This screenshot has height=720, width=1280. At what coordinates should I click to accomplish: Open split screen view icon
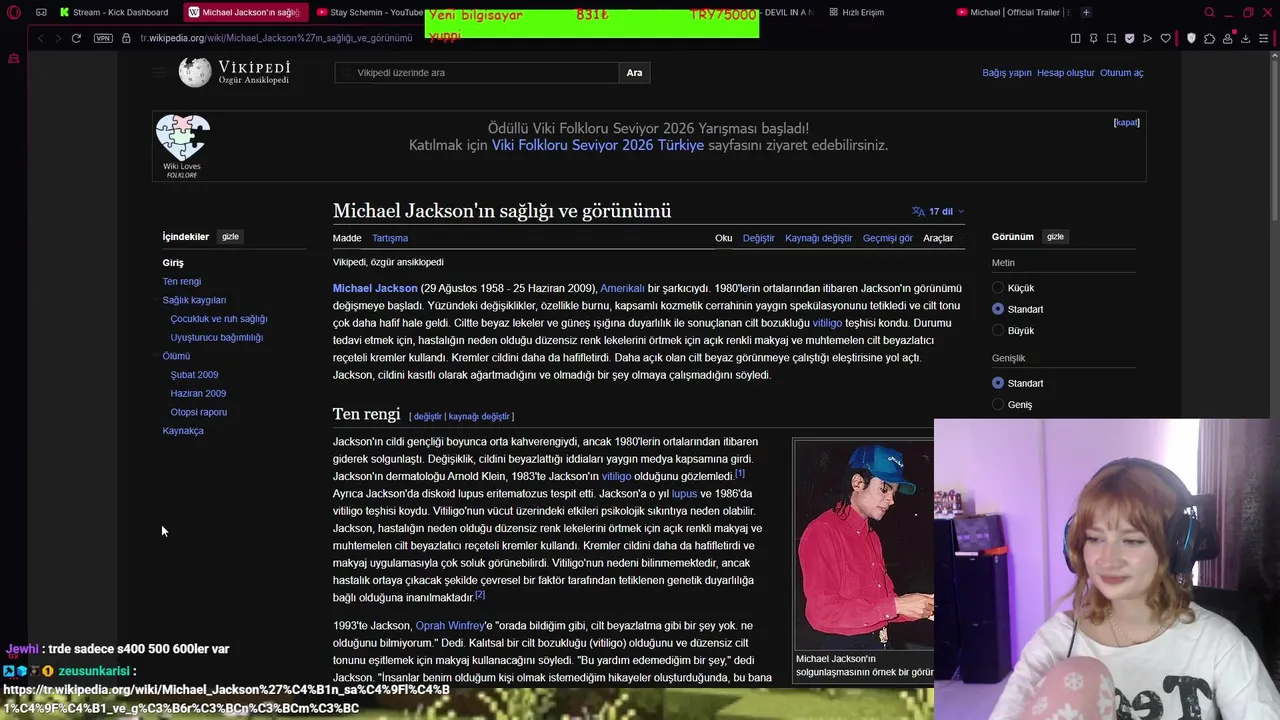[x=1075, y=38]
